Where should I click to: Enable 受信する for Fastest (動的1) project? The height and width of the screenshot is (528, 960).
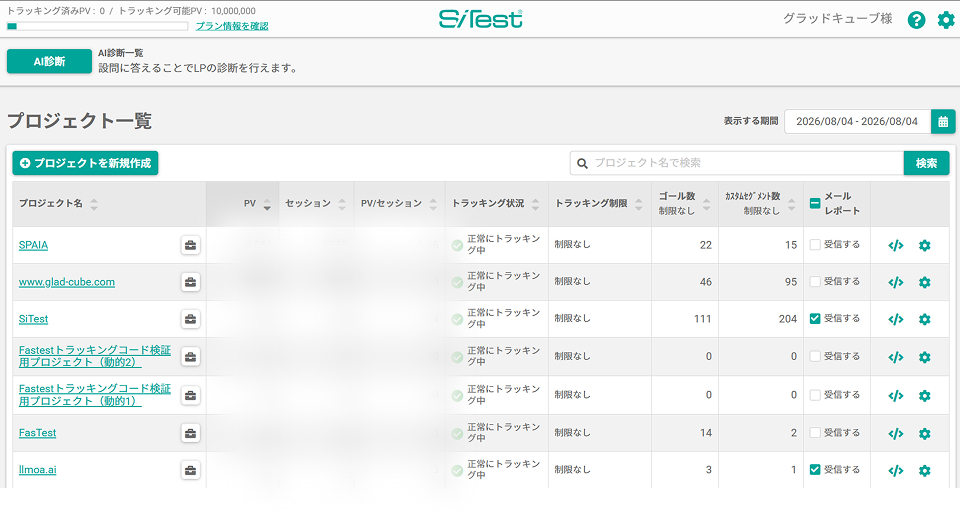(x=815, y=395)
